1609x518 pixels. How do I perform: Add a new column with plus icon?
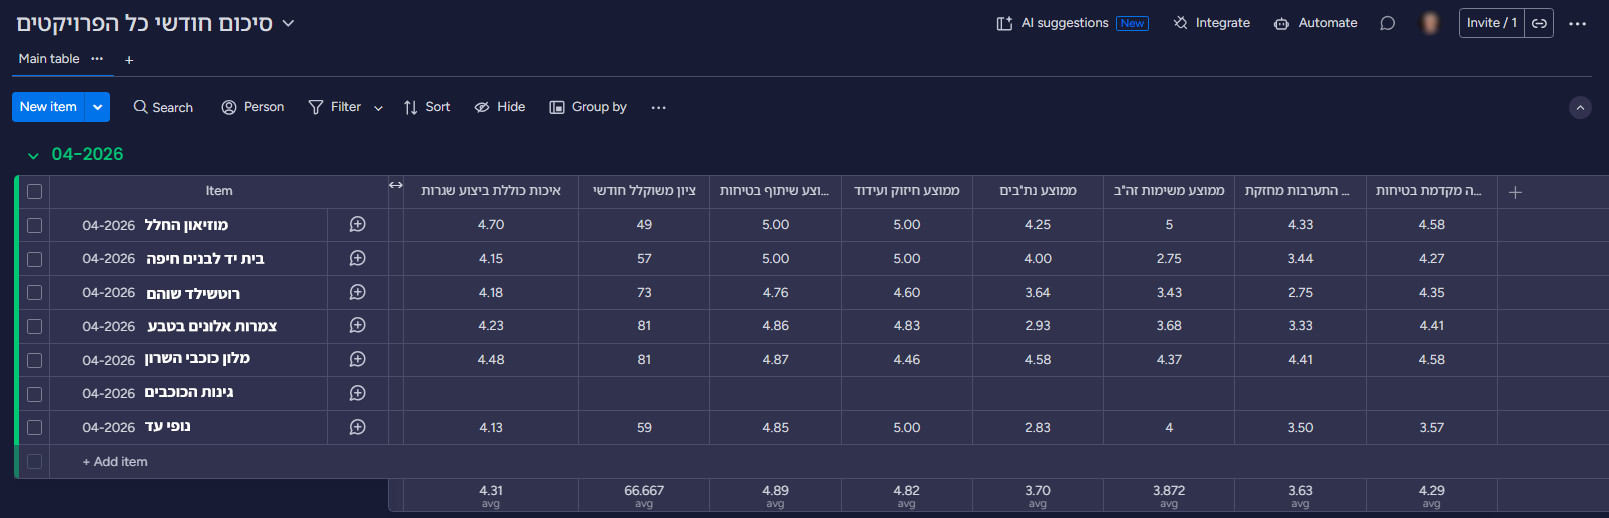pyautogui.click(x=1515, y=192)
